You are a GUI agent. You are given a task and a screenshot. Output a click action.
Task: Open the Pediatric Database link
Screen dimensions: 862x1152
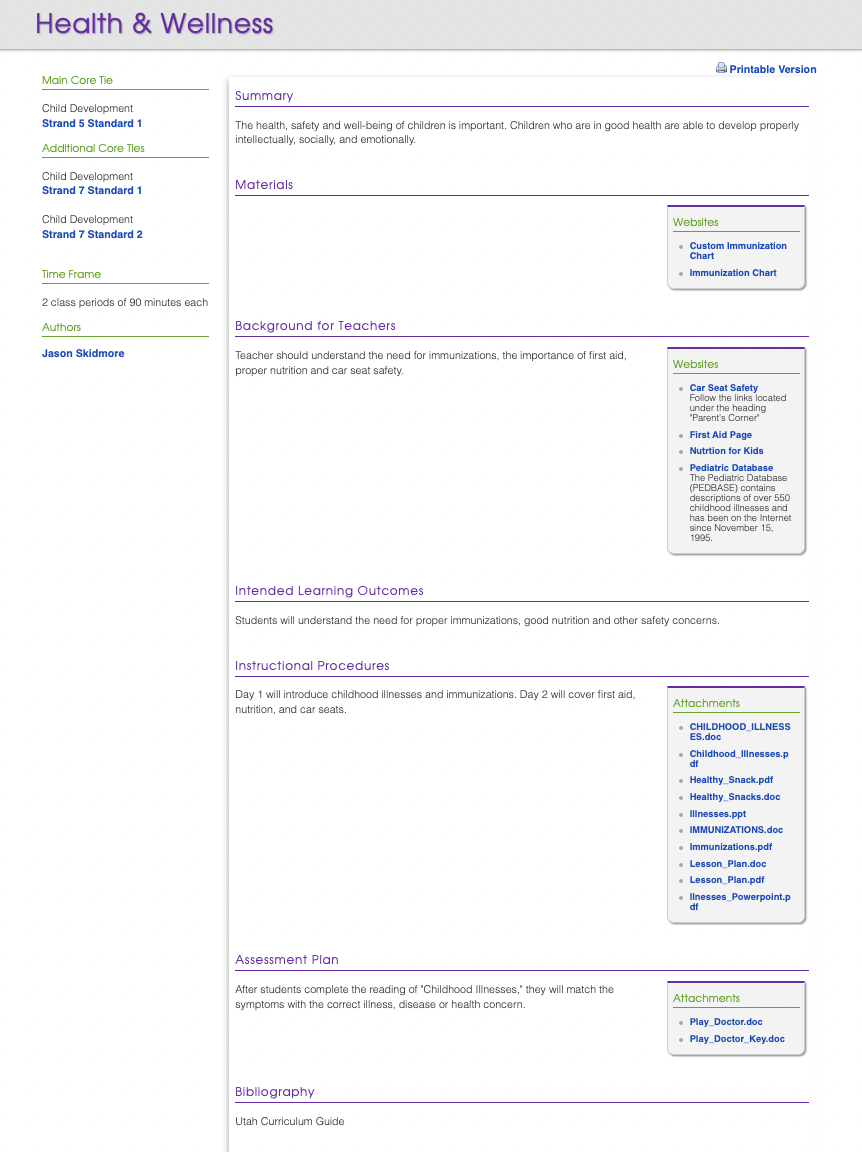pos(731,468)
